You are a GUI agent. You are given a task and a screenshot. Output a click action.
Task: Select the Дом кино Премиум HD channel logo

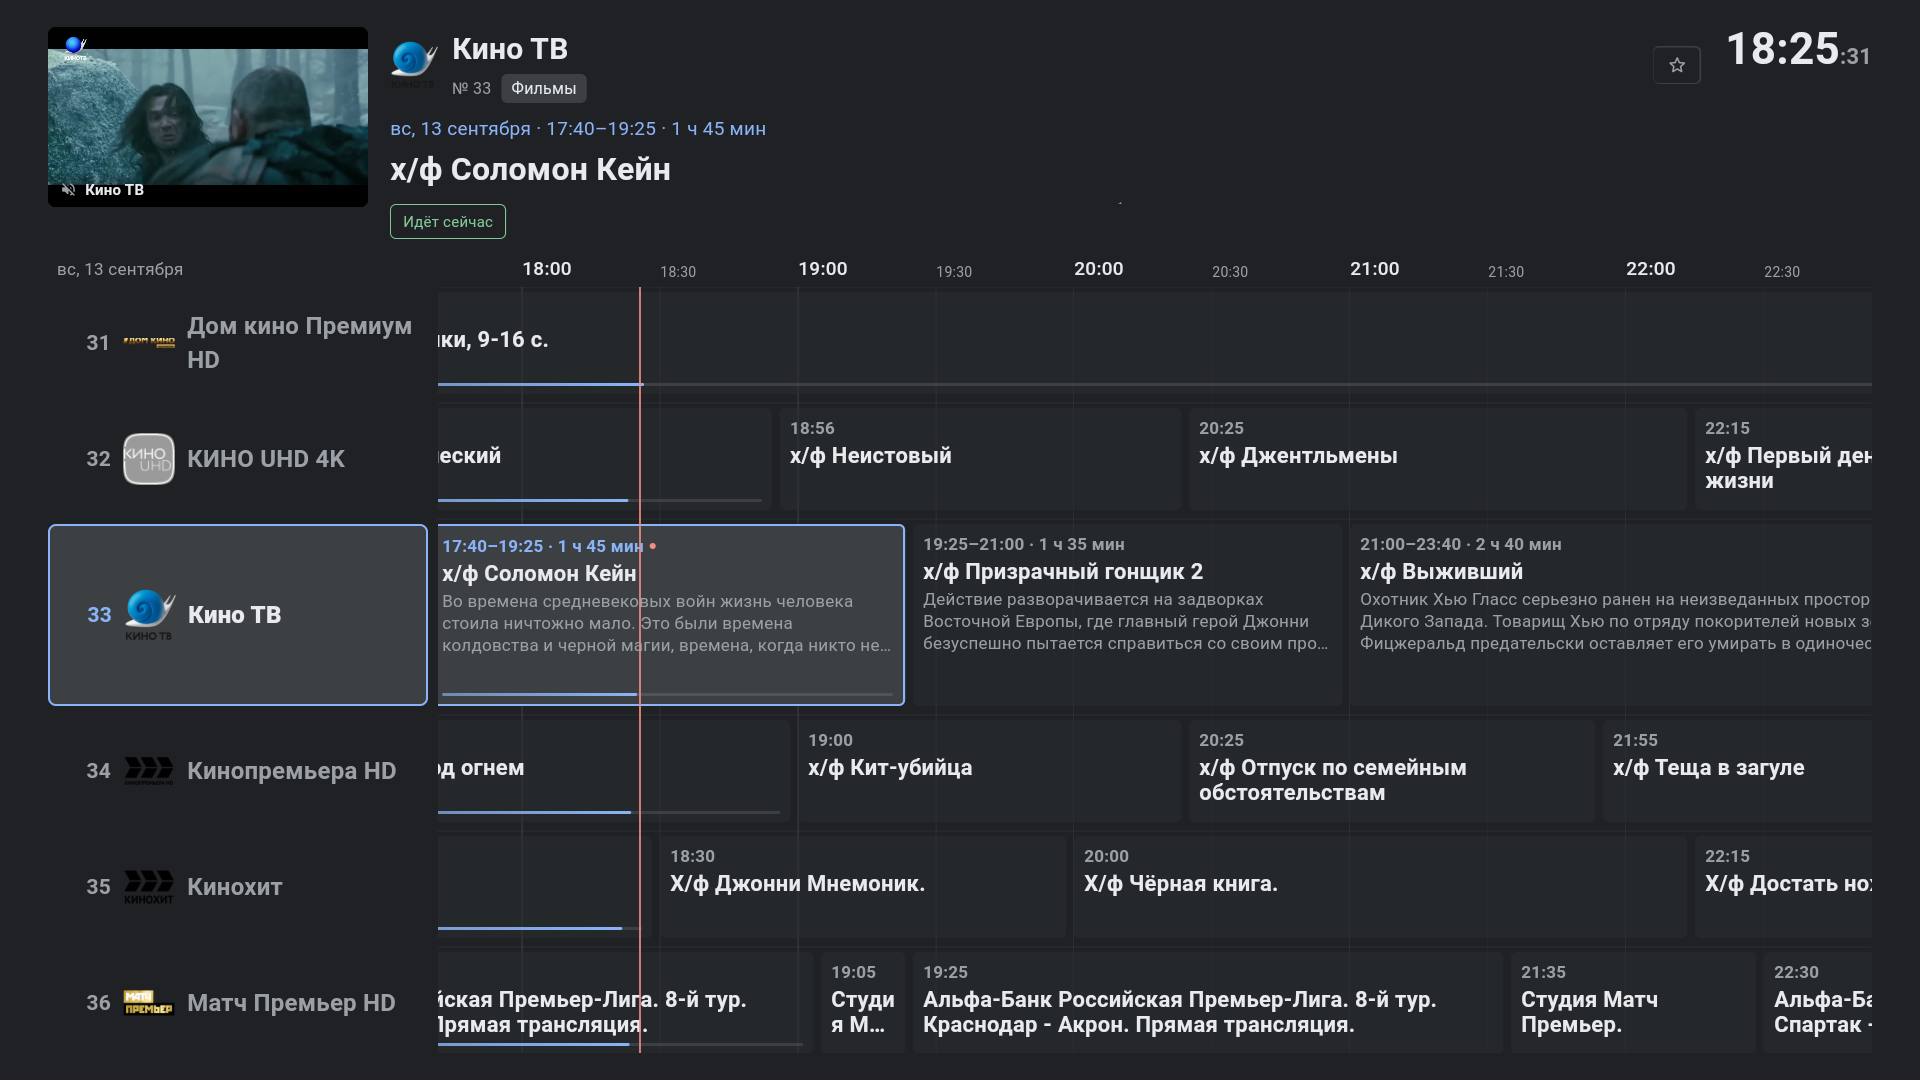[149, 342]
